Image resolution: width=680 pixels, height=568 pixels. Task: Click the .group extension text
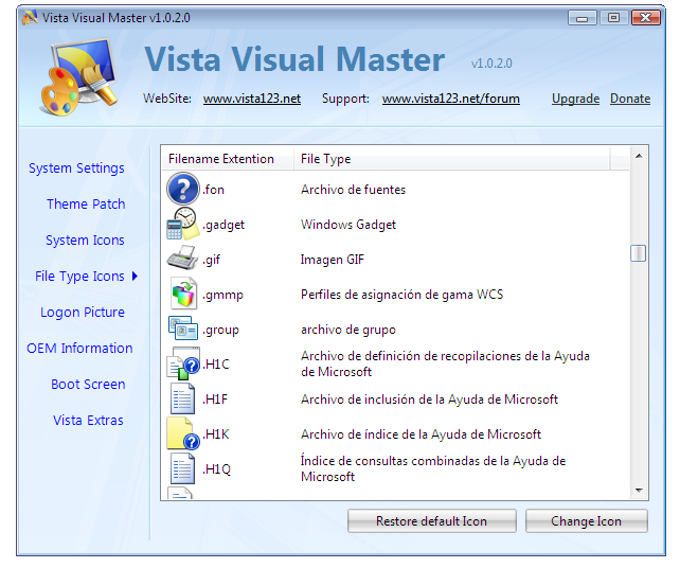click(221, 330)
